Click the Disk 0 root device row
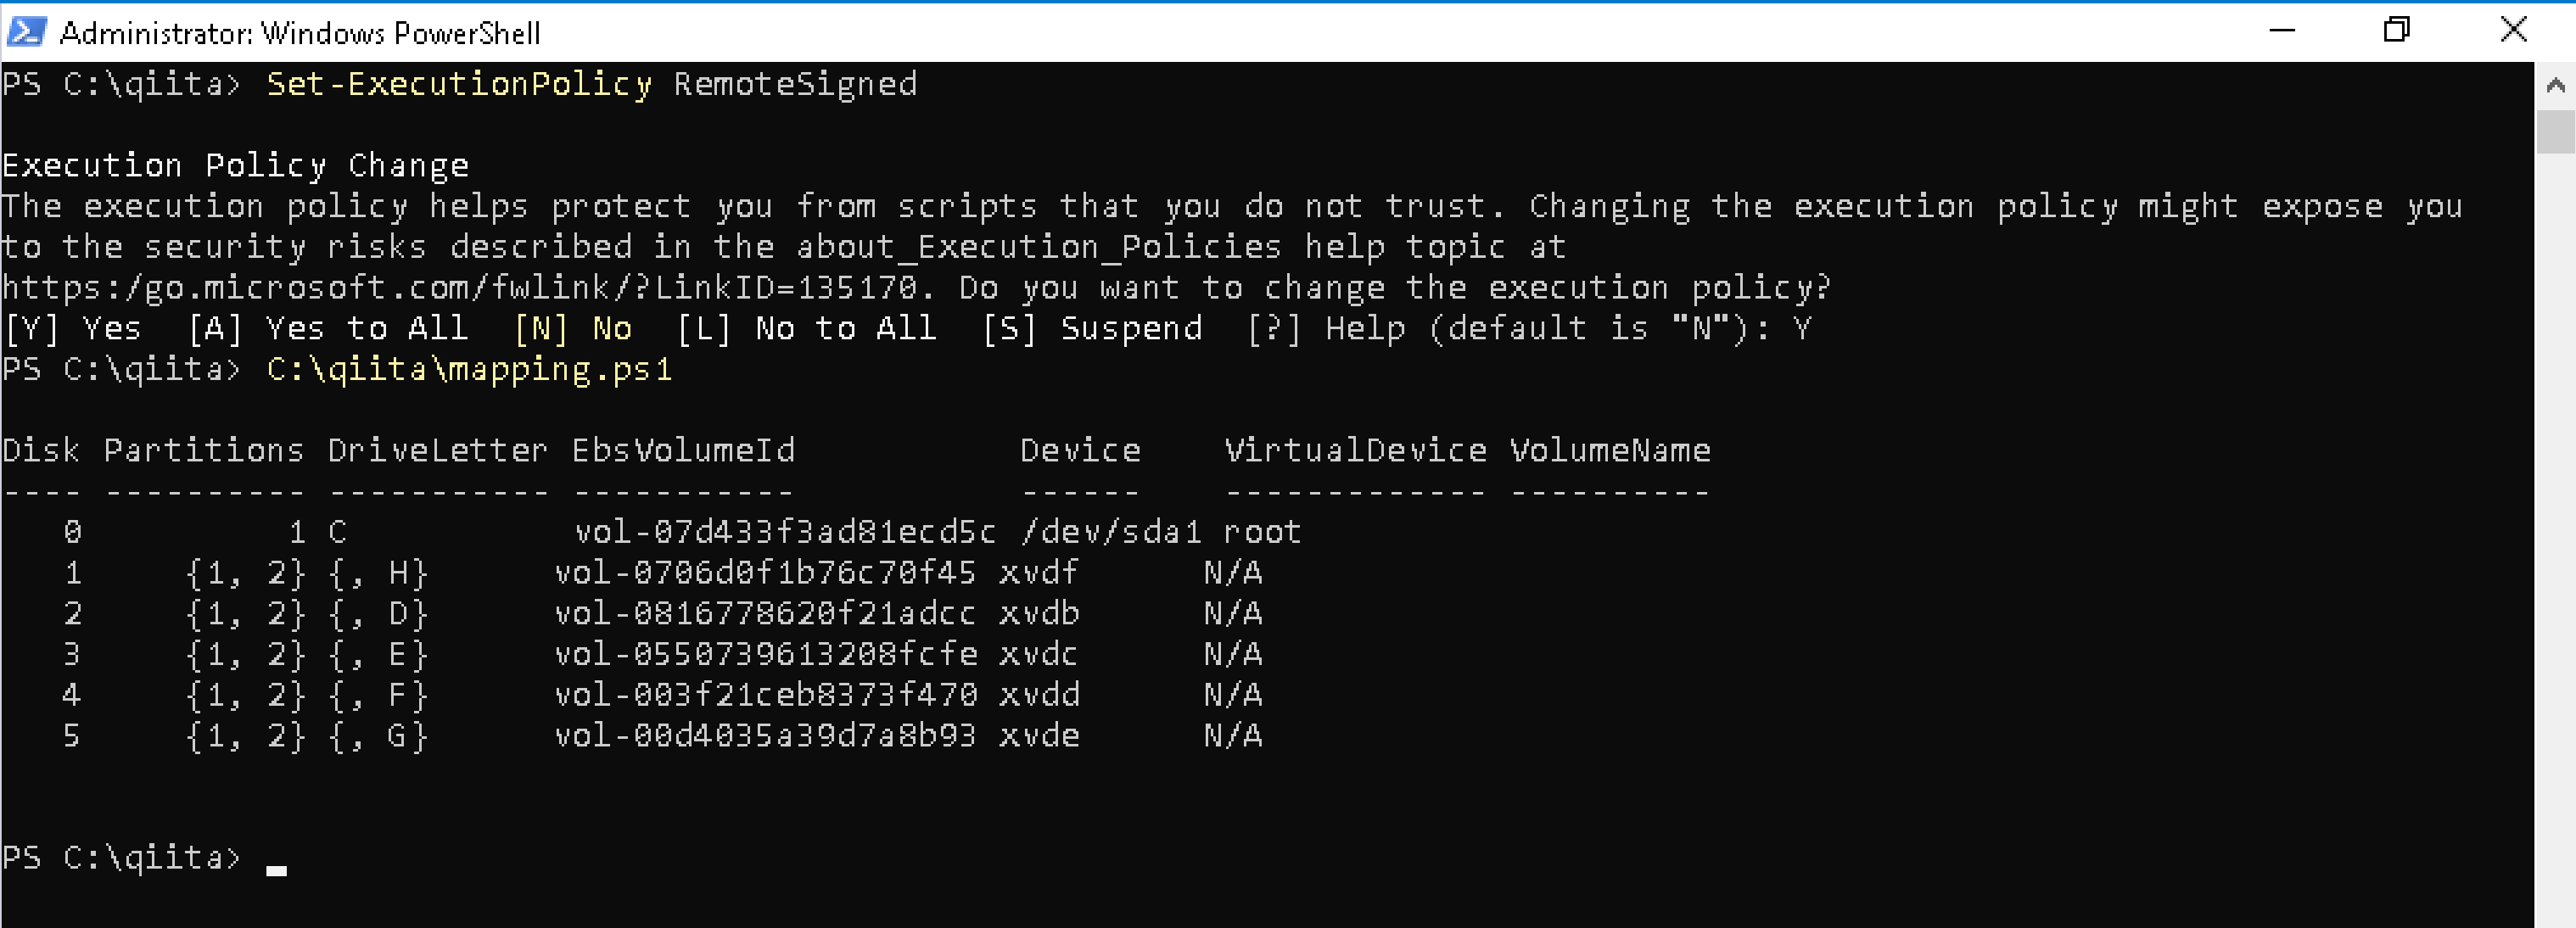The width and height of the screenshot is (2576, 928). (650, 532)
